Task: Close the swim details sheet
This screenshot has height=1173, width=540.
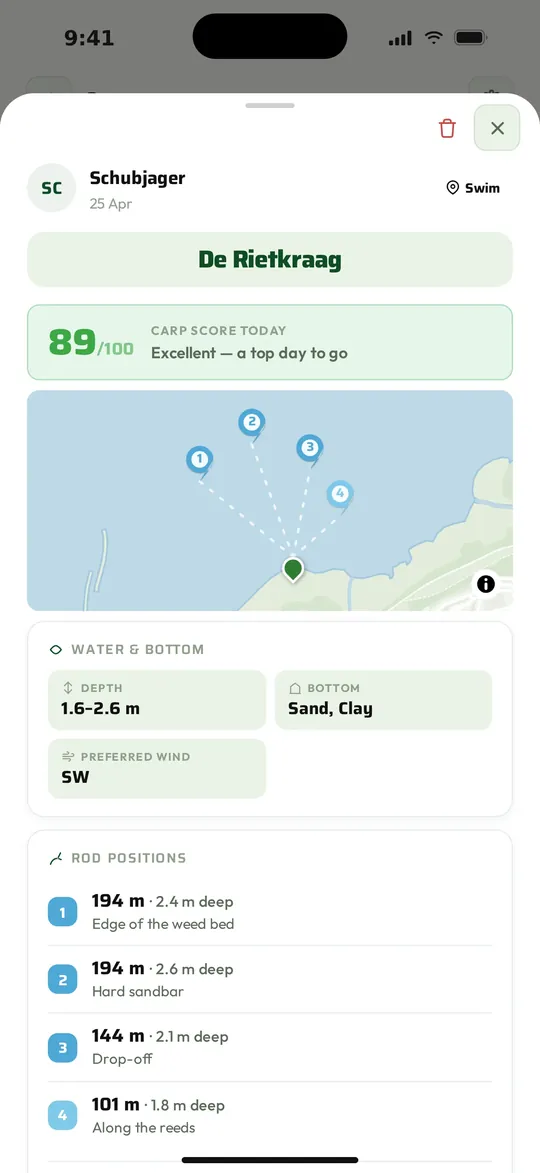Action: [497, 128]
